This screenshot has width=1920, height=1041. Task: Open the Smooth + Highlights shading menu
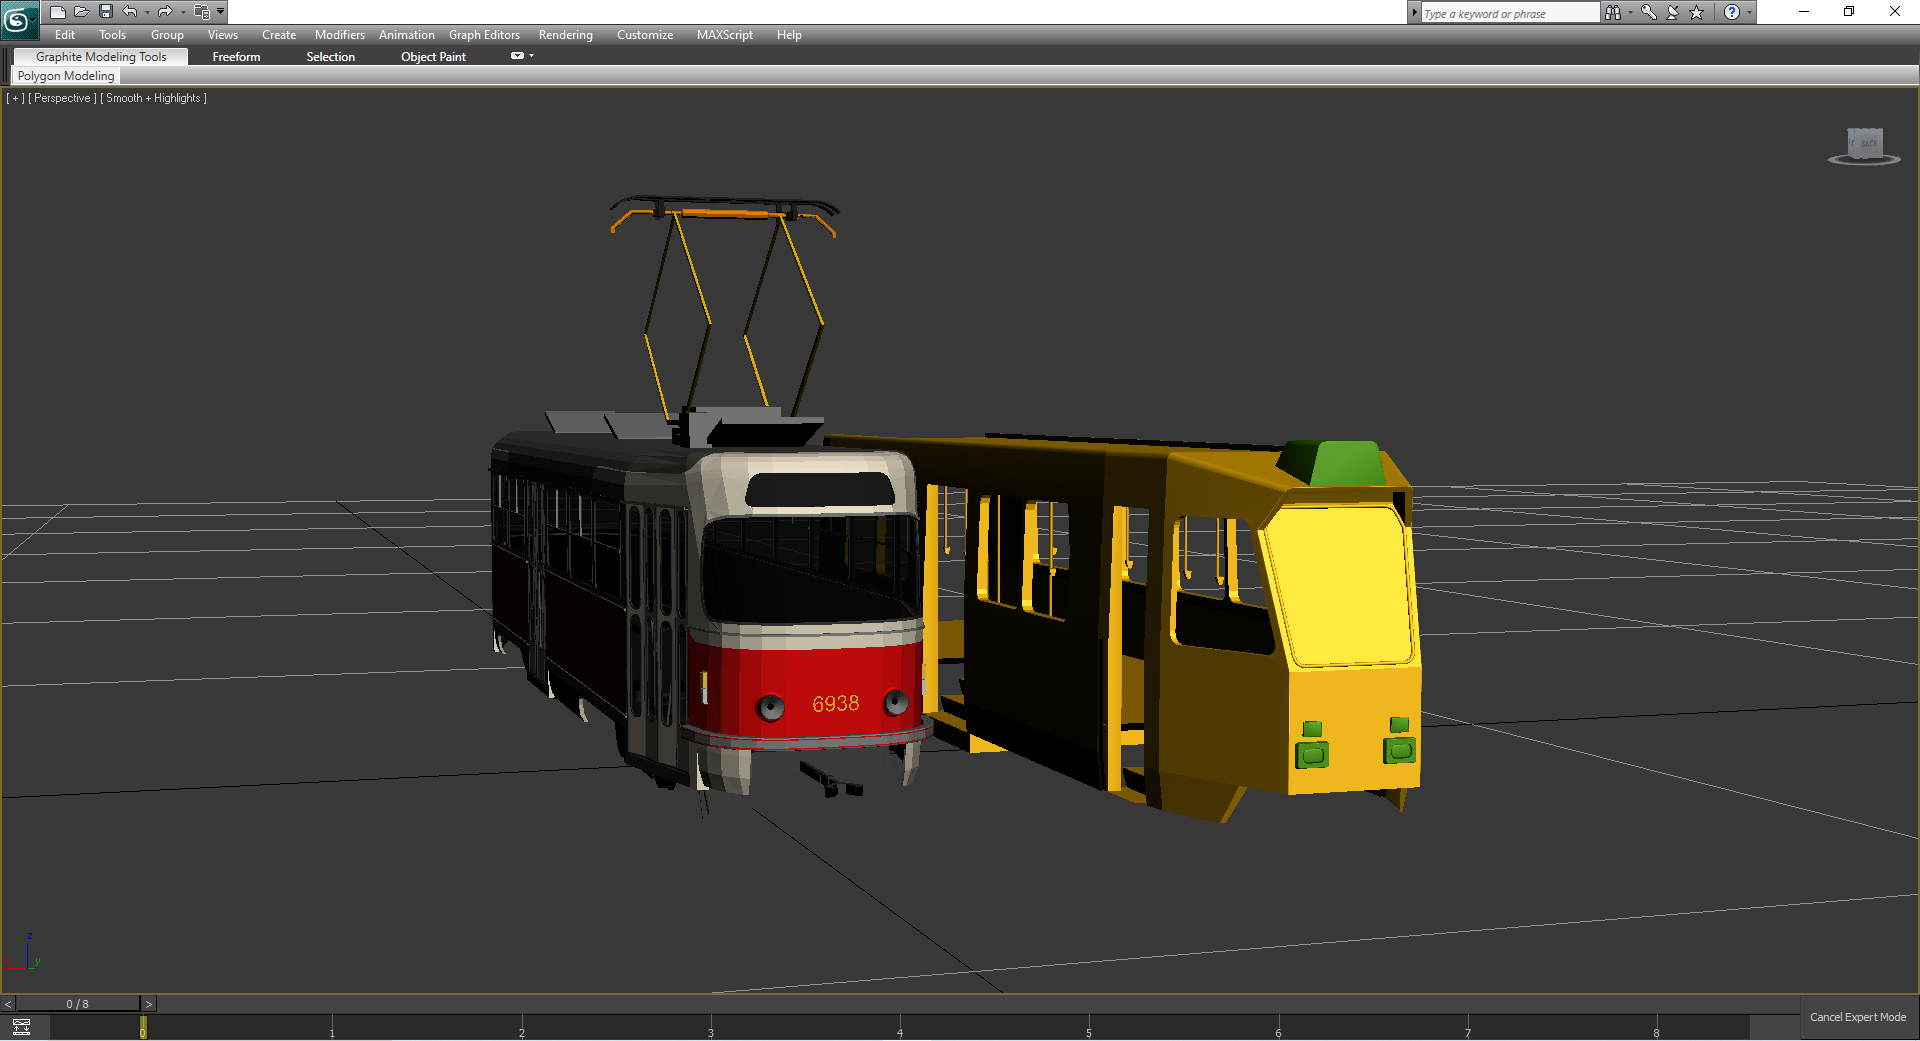(x=154, y=98)
